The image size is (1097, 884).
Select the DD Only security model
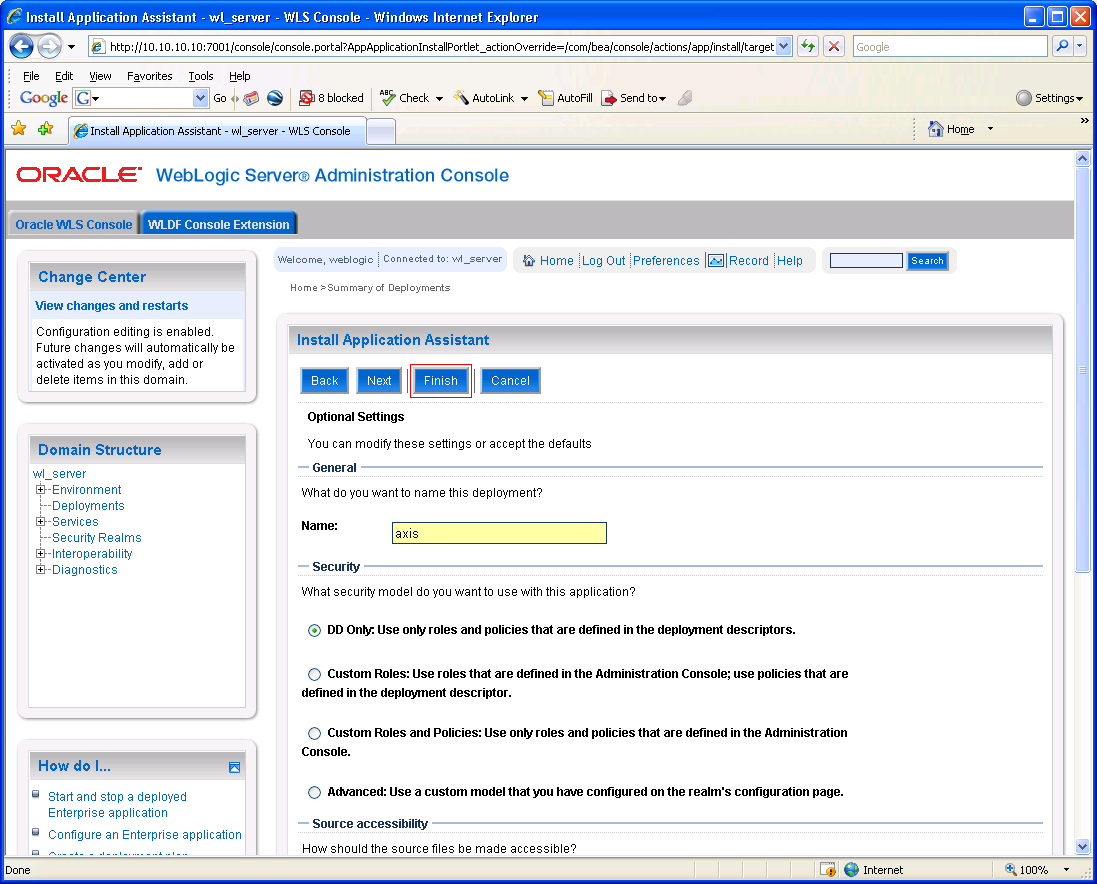315,630
